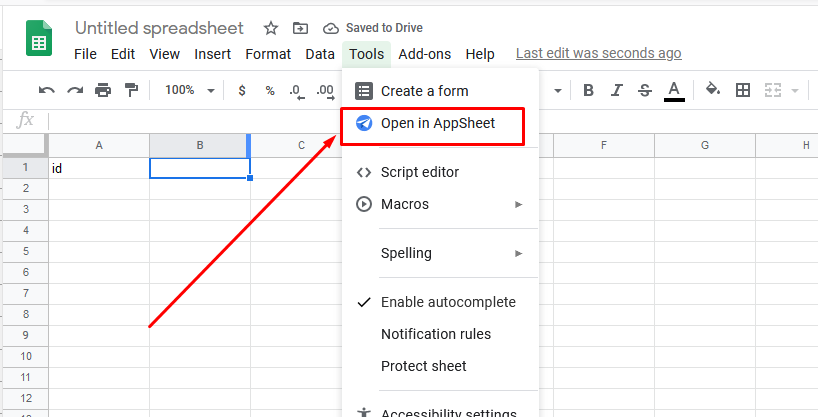Open the Help menu
The image size is (818, 417).
click(480, 54)
